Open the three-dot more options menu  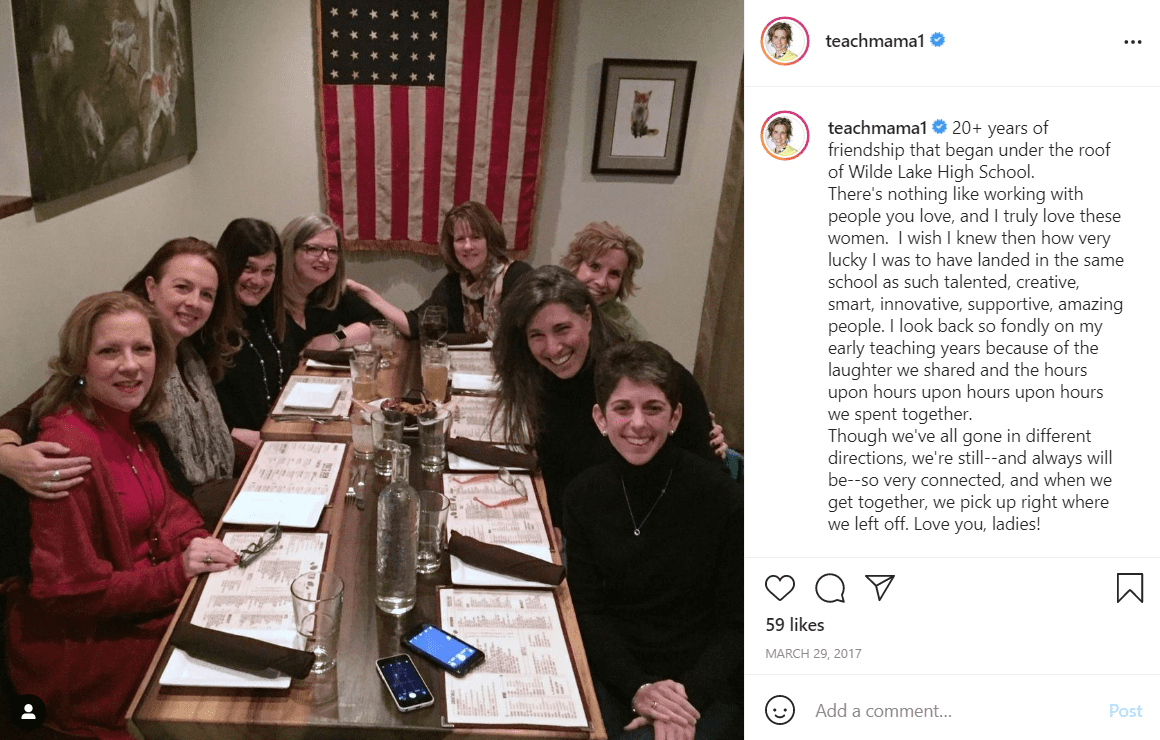(1132, 42)
